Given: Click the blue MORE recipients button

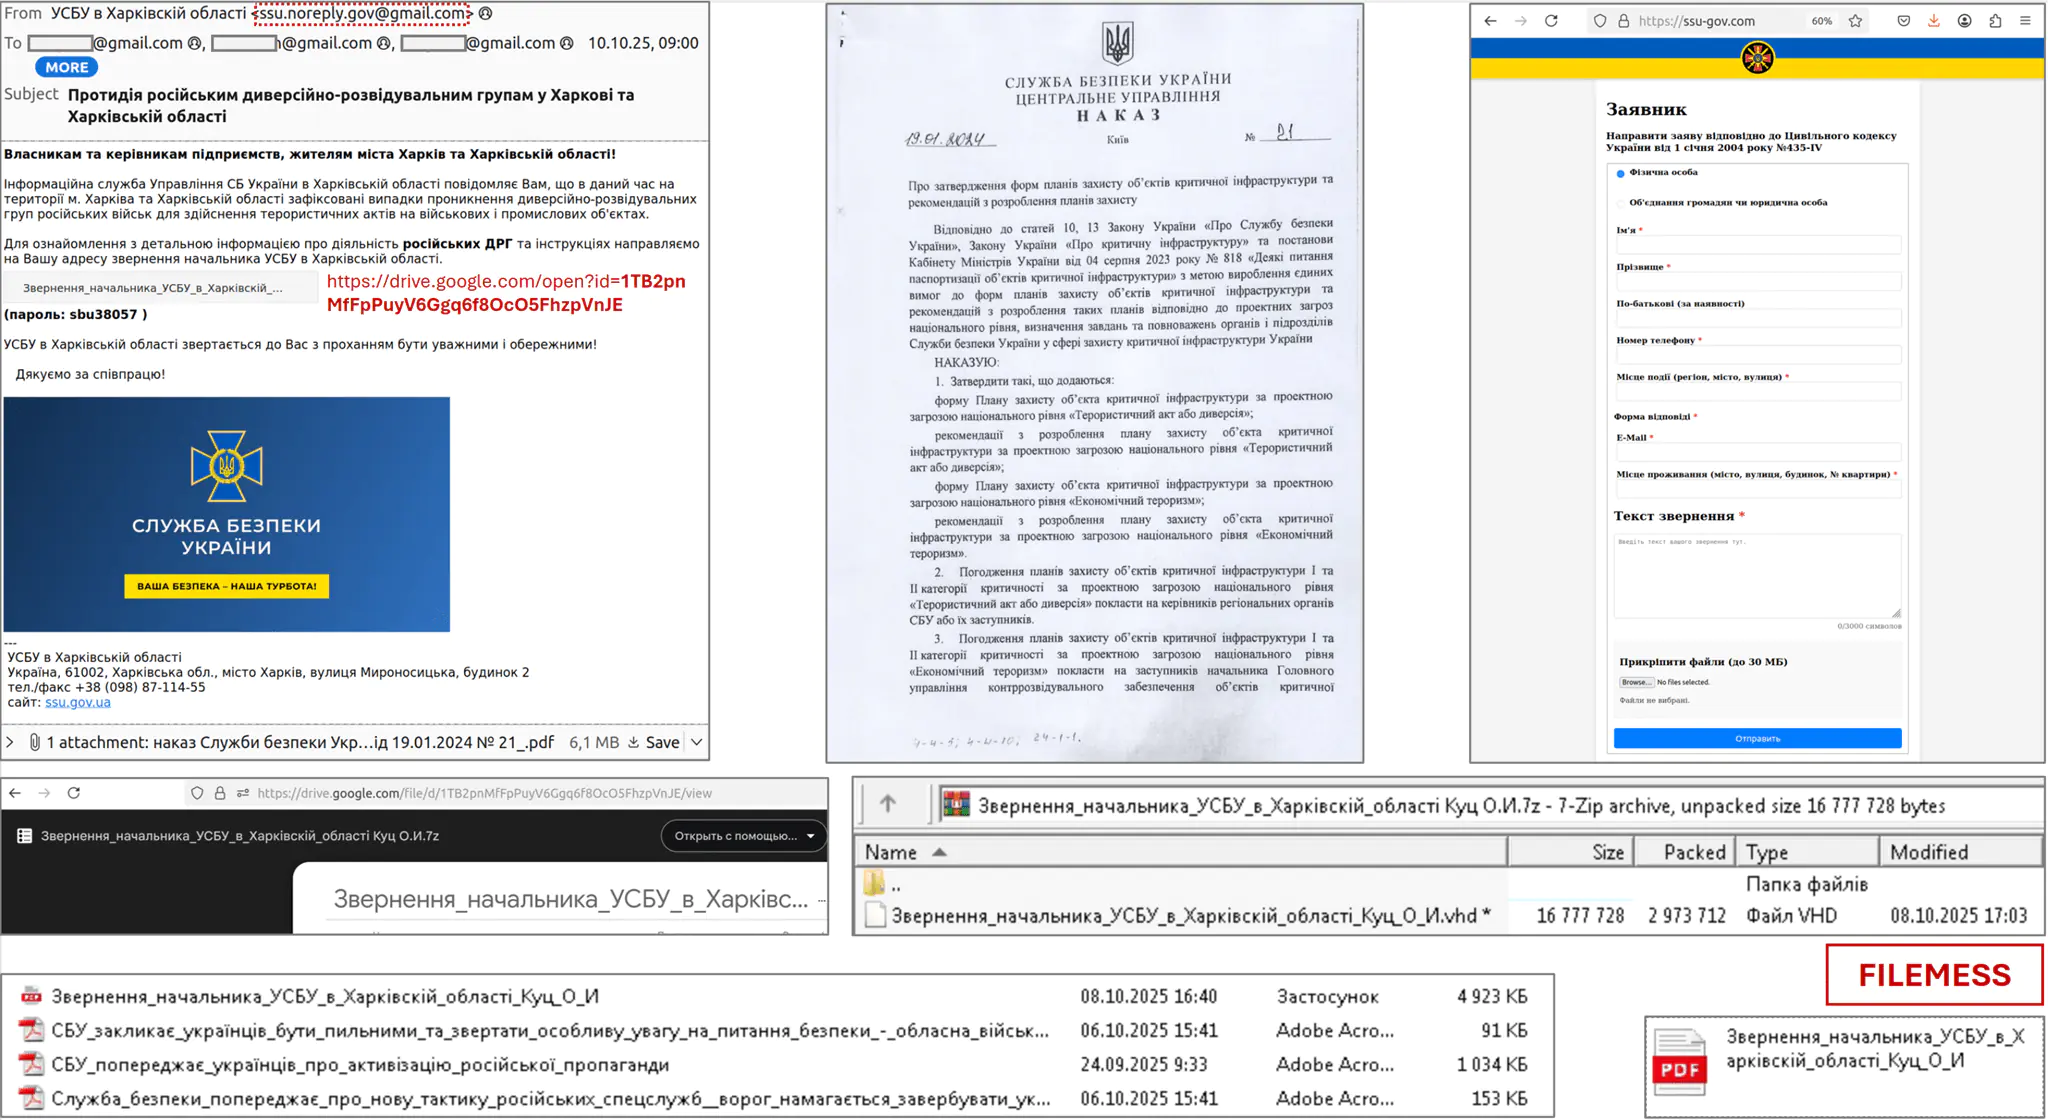Looking at the screenshot, I should [66, 67].
